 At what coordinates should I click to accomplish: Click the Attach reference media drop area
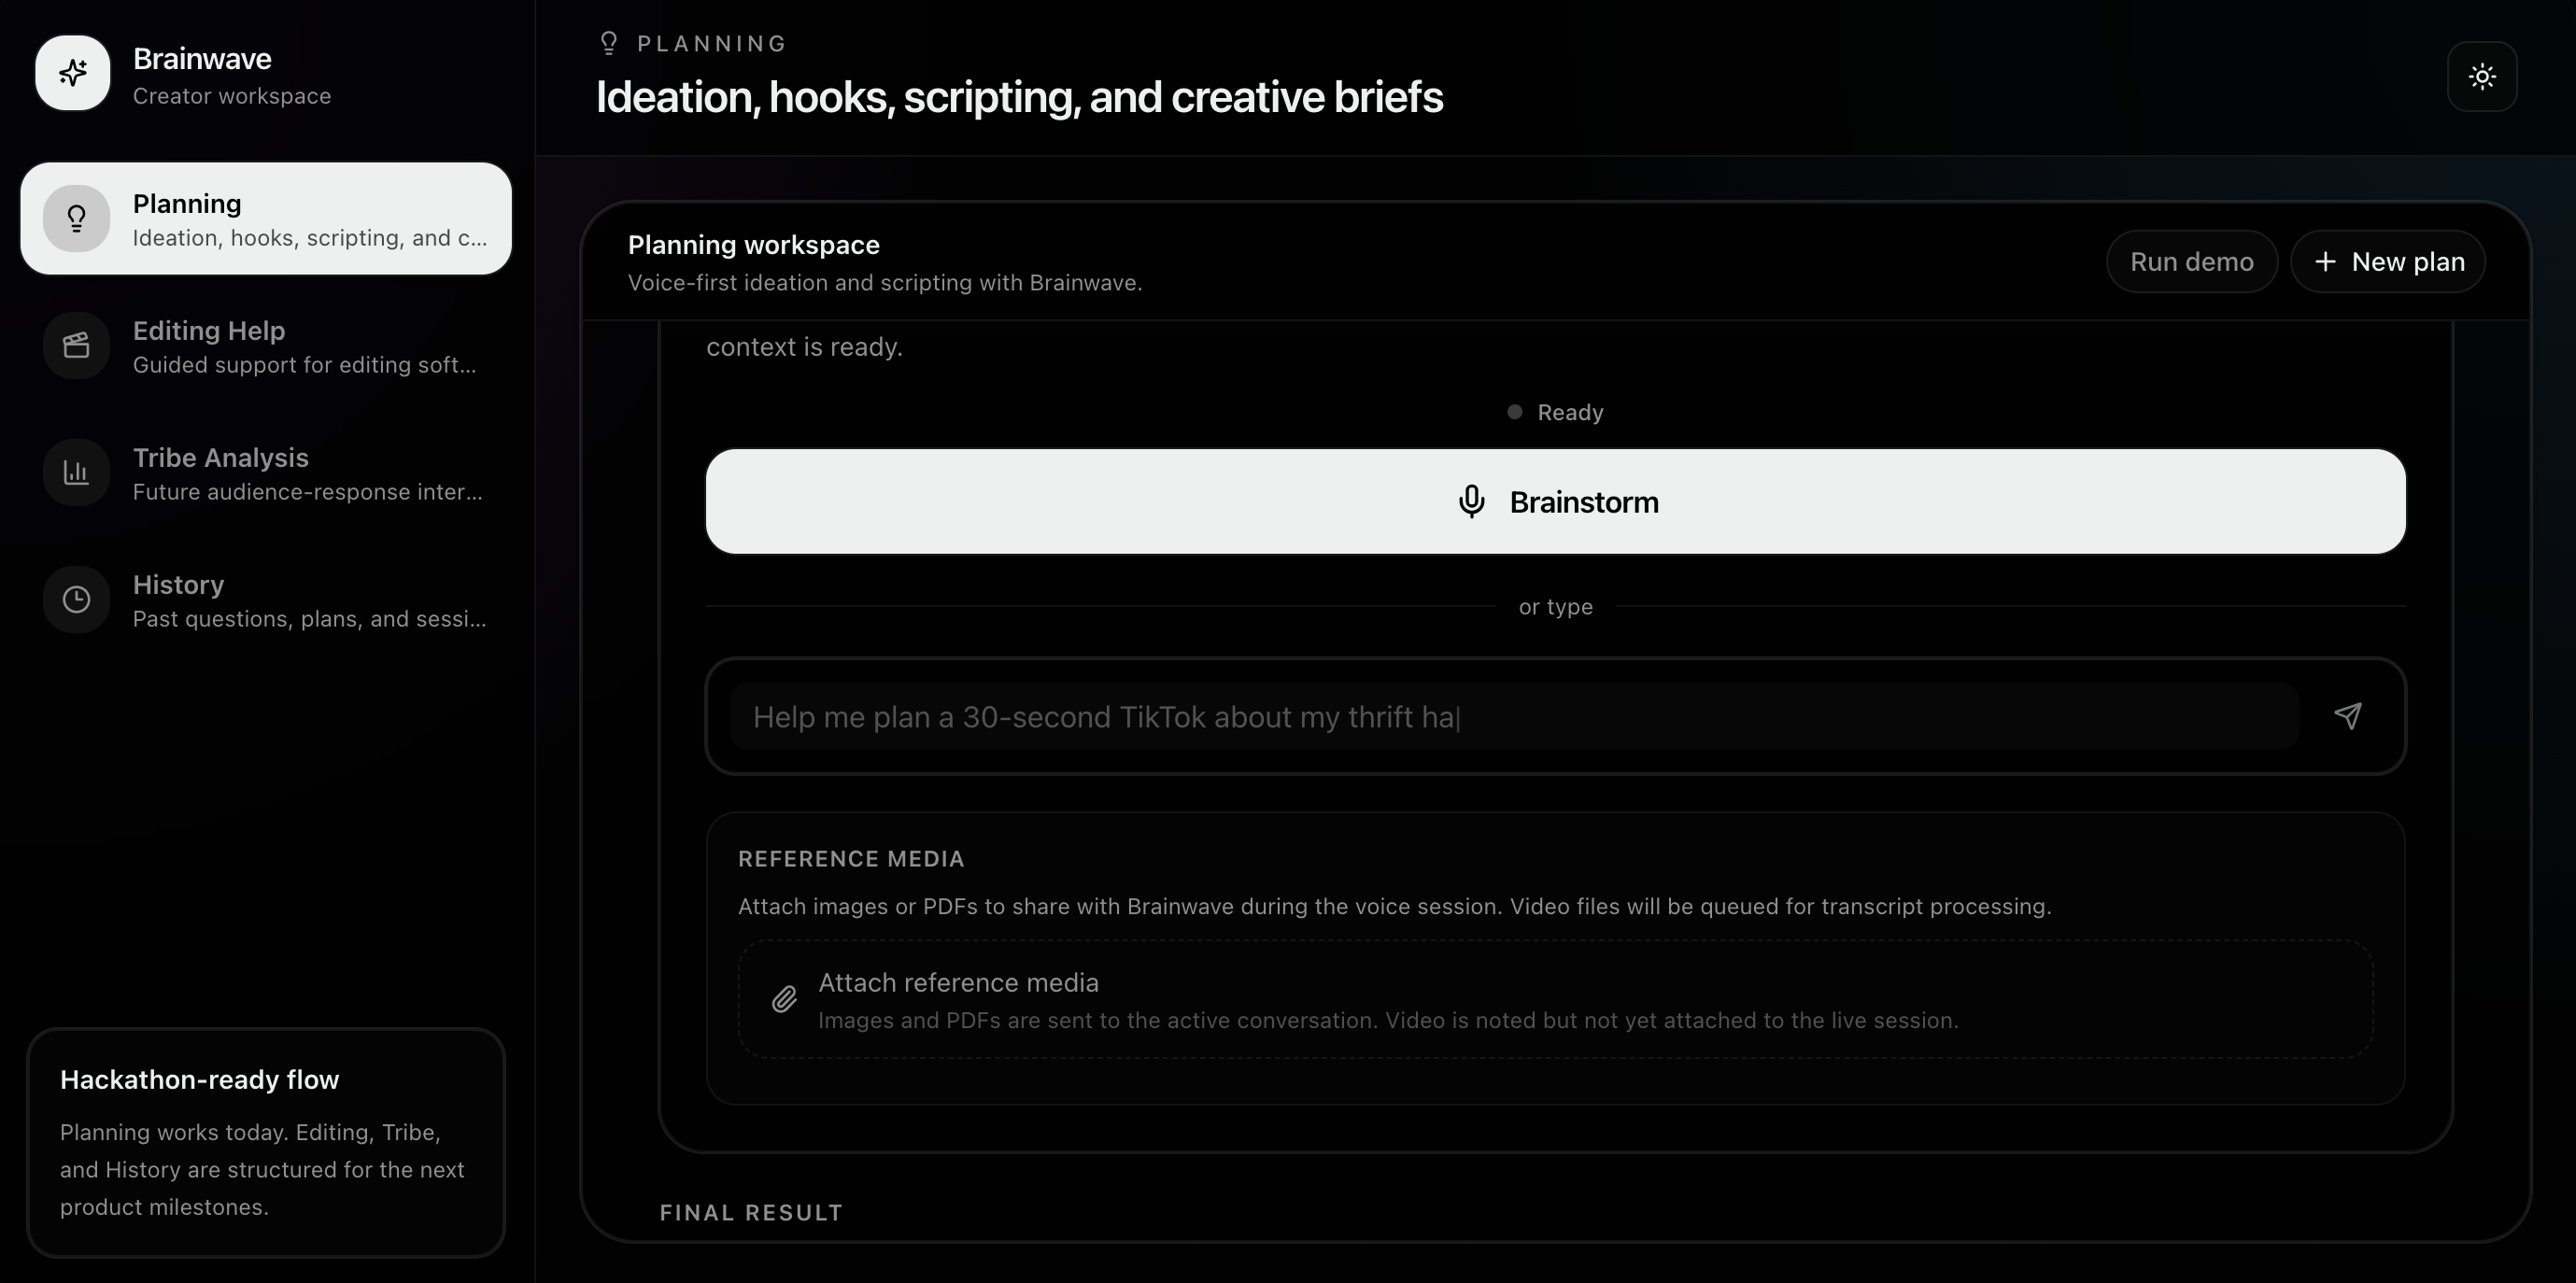tap(1555, 1000)
